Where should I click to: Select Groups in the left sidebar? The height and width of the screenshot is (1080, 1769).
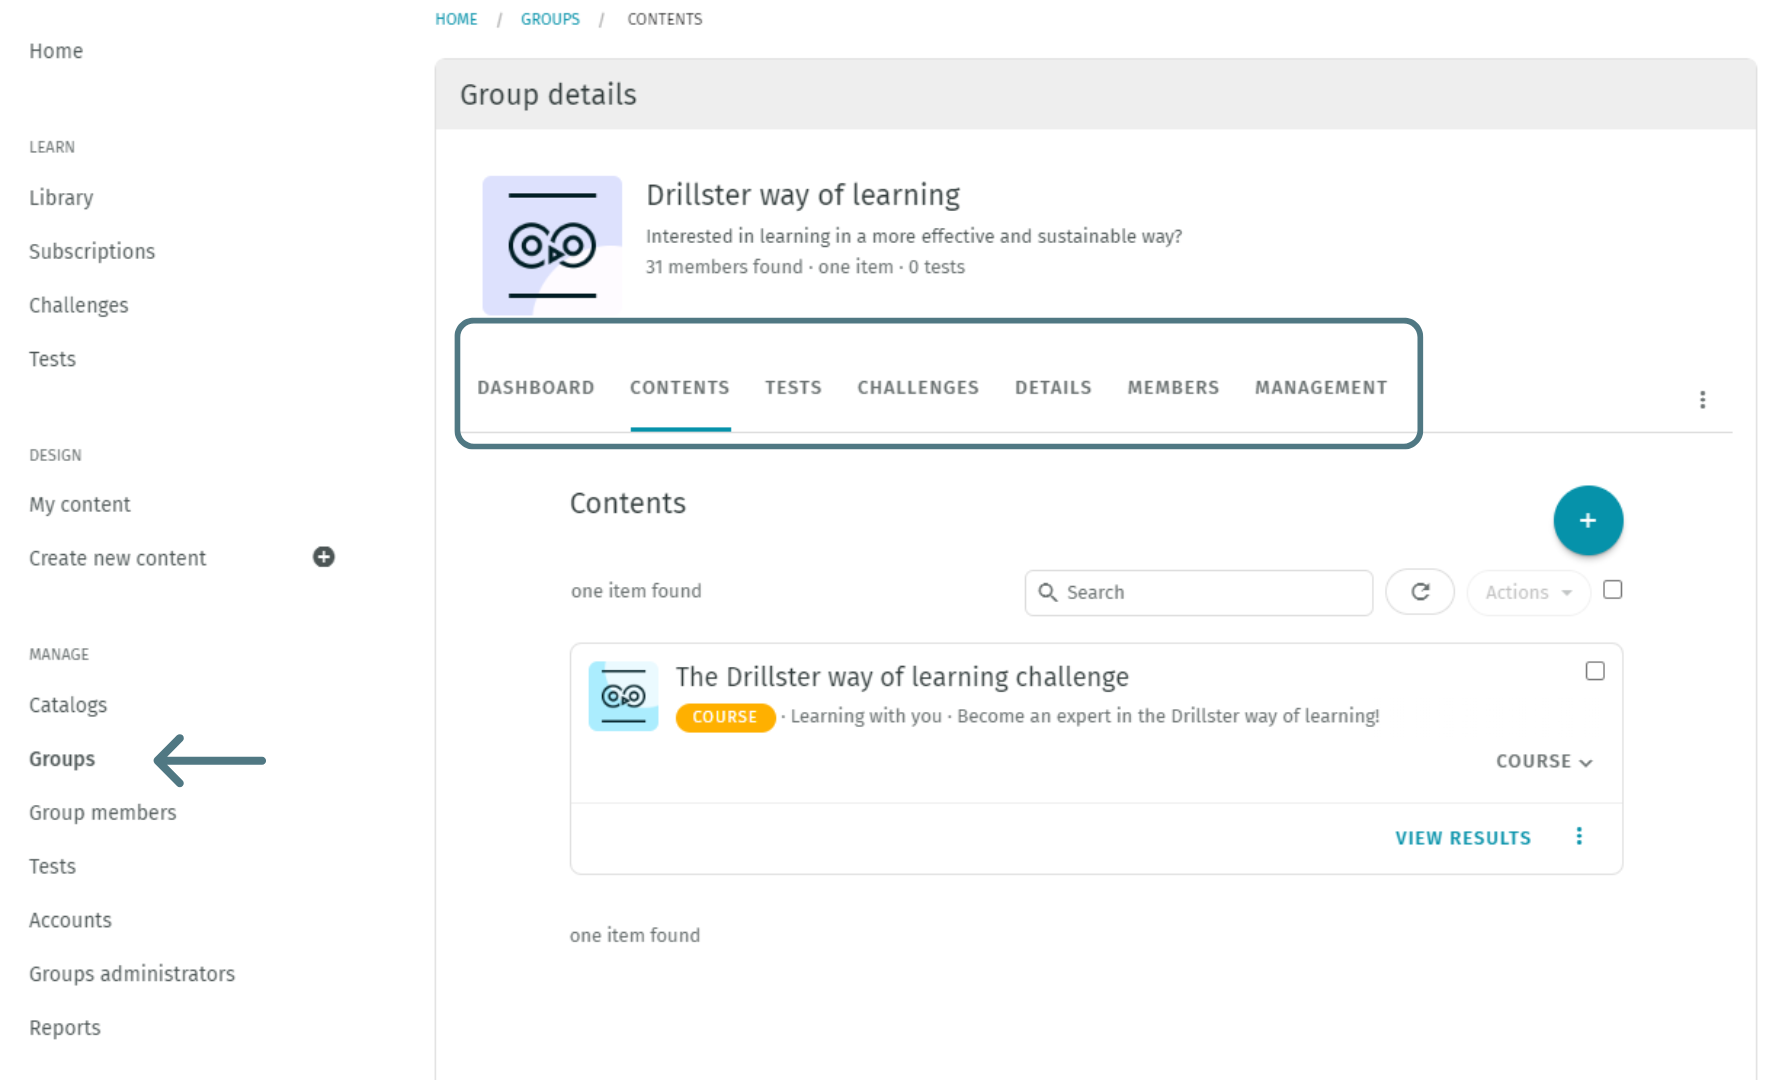(61, 758)
